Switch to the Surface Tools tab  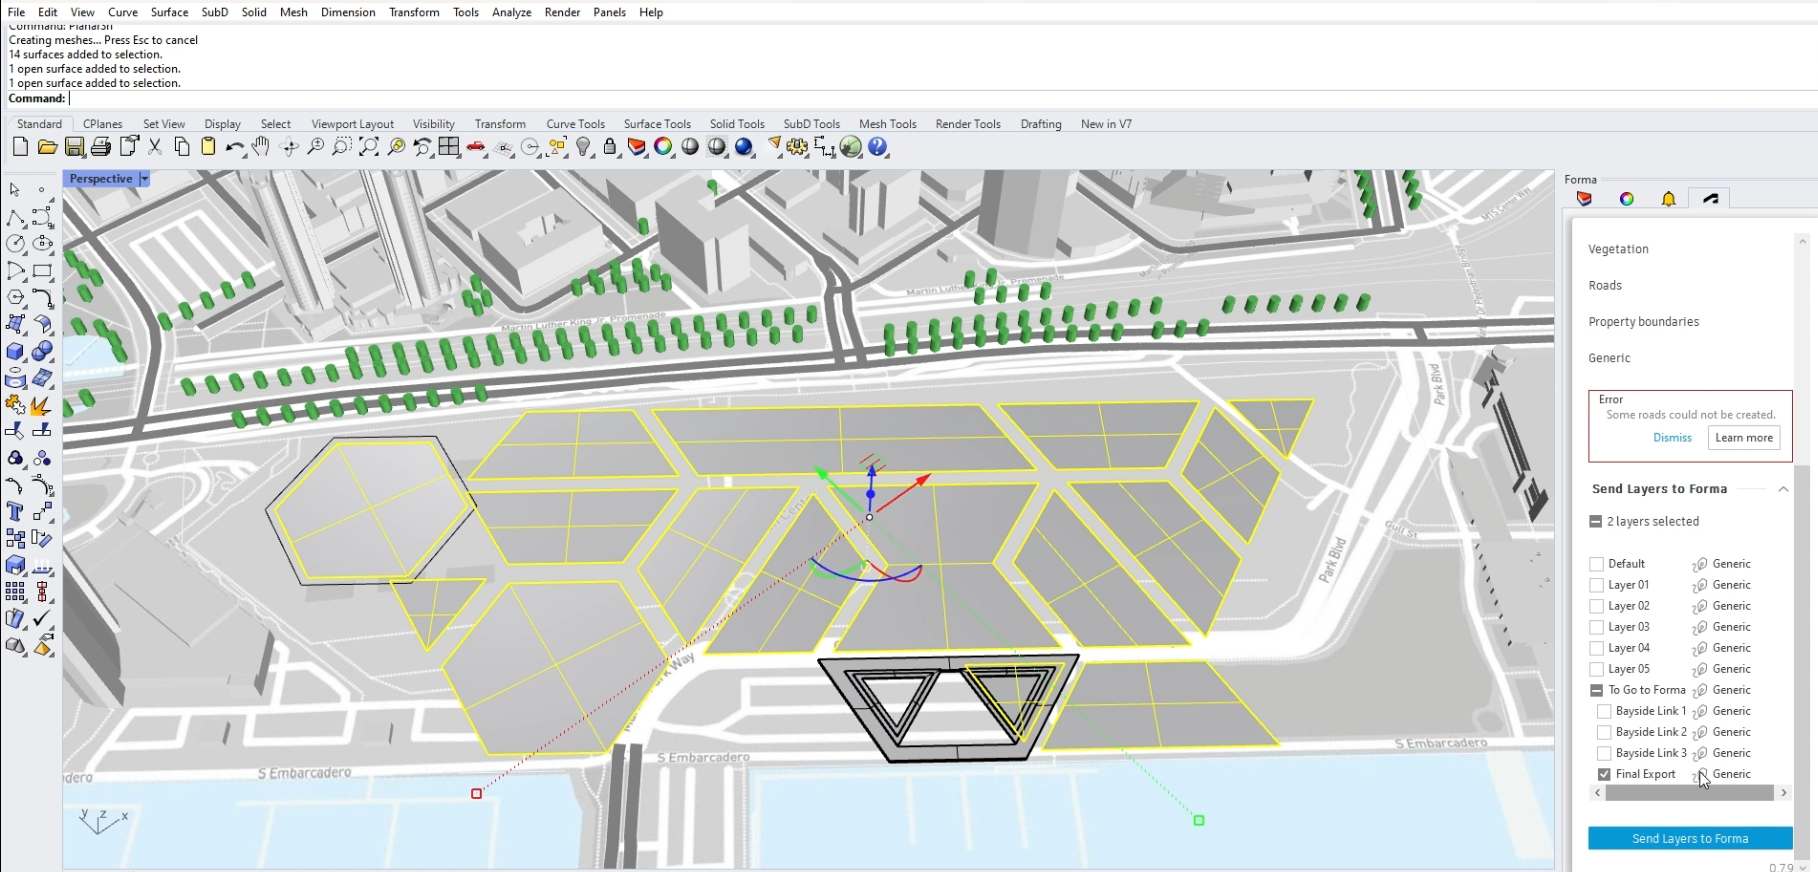[x=657, y=124]
